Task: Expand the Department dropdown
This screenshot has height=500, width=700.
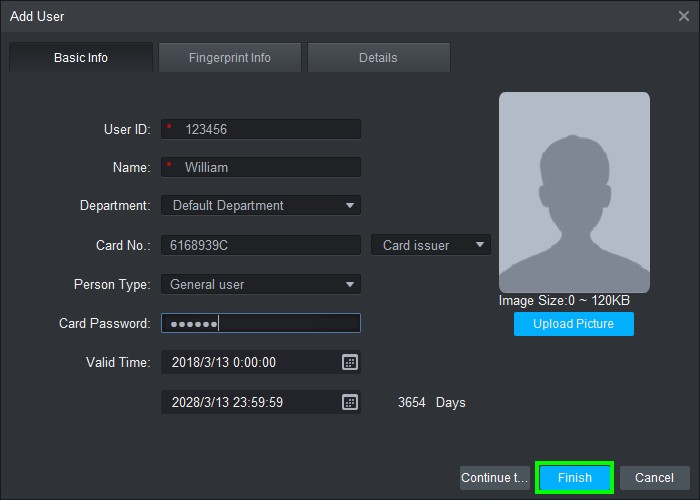Action: point(260,206)
